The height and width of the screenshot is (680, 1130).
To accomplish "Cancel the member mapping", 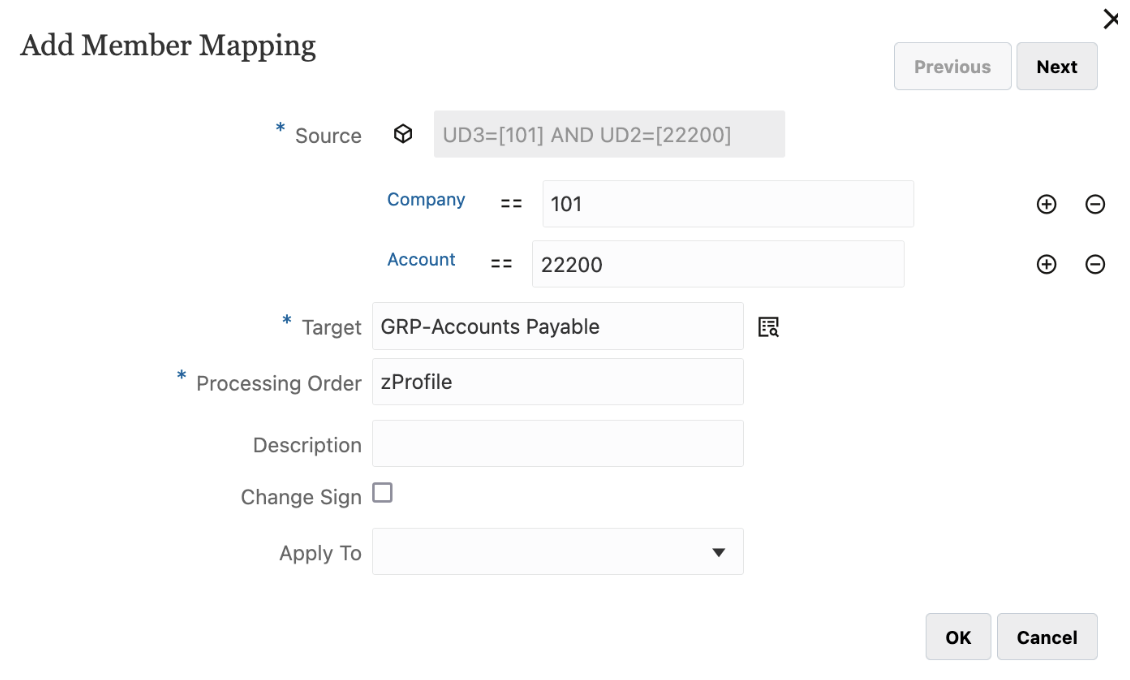I will pos(1046,637).
